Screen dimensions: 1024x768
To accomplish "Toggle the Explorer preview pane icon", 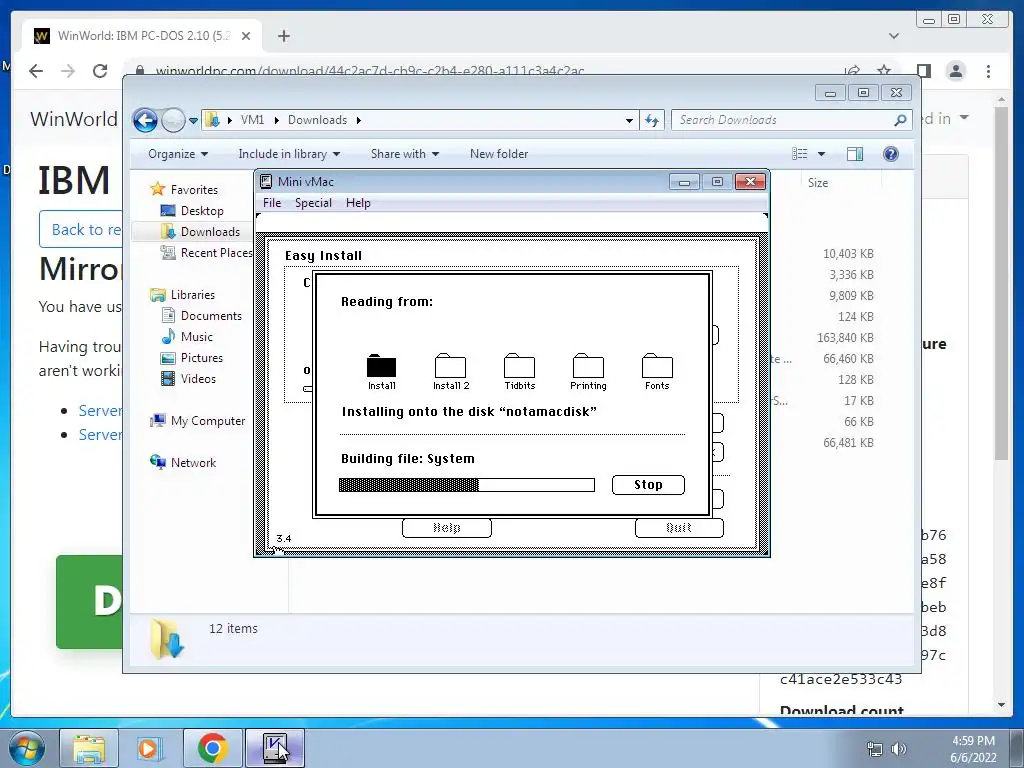I will [855, 154].
